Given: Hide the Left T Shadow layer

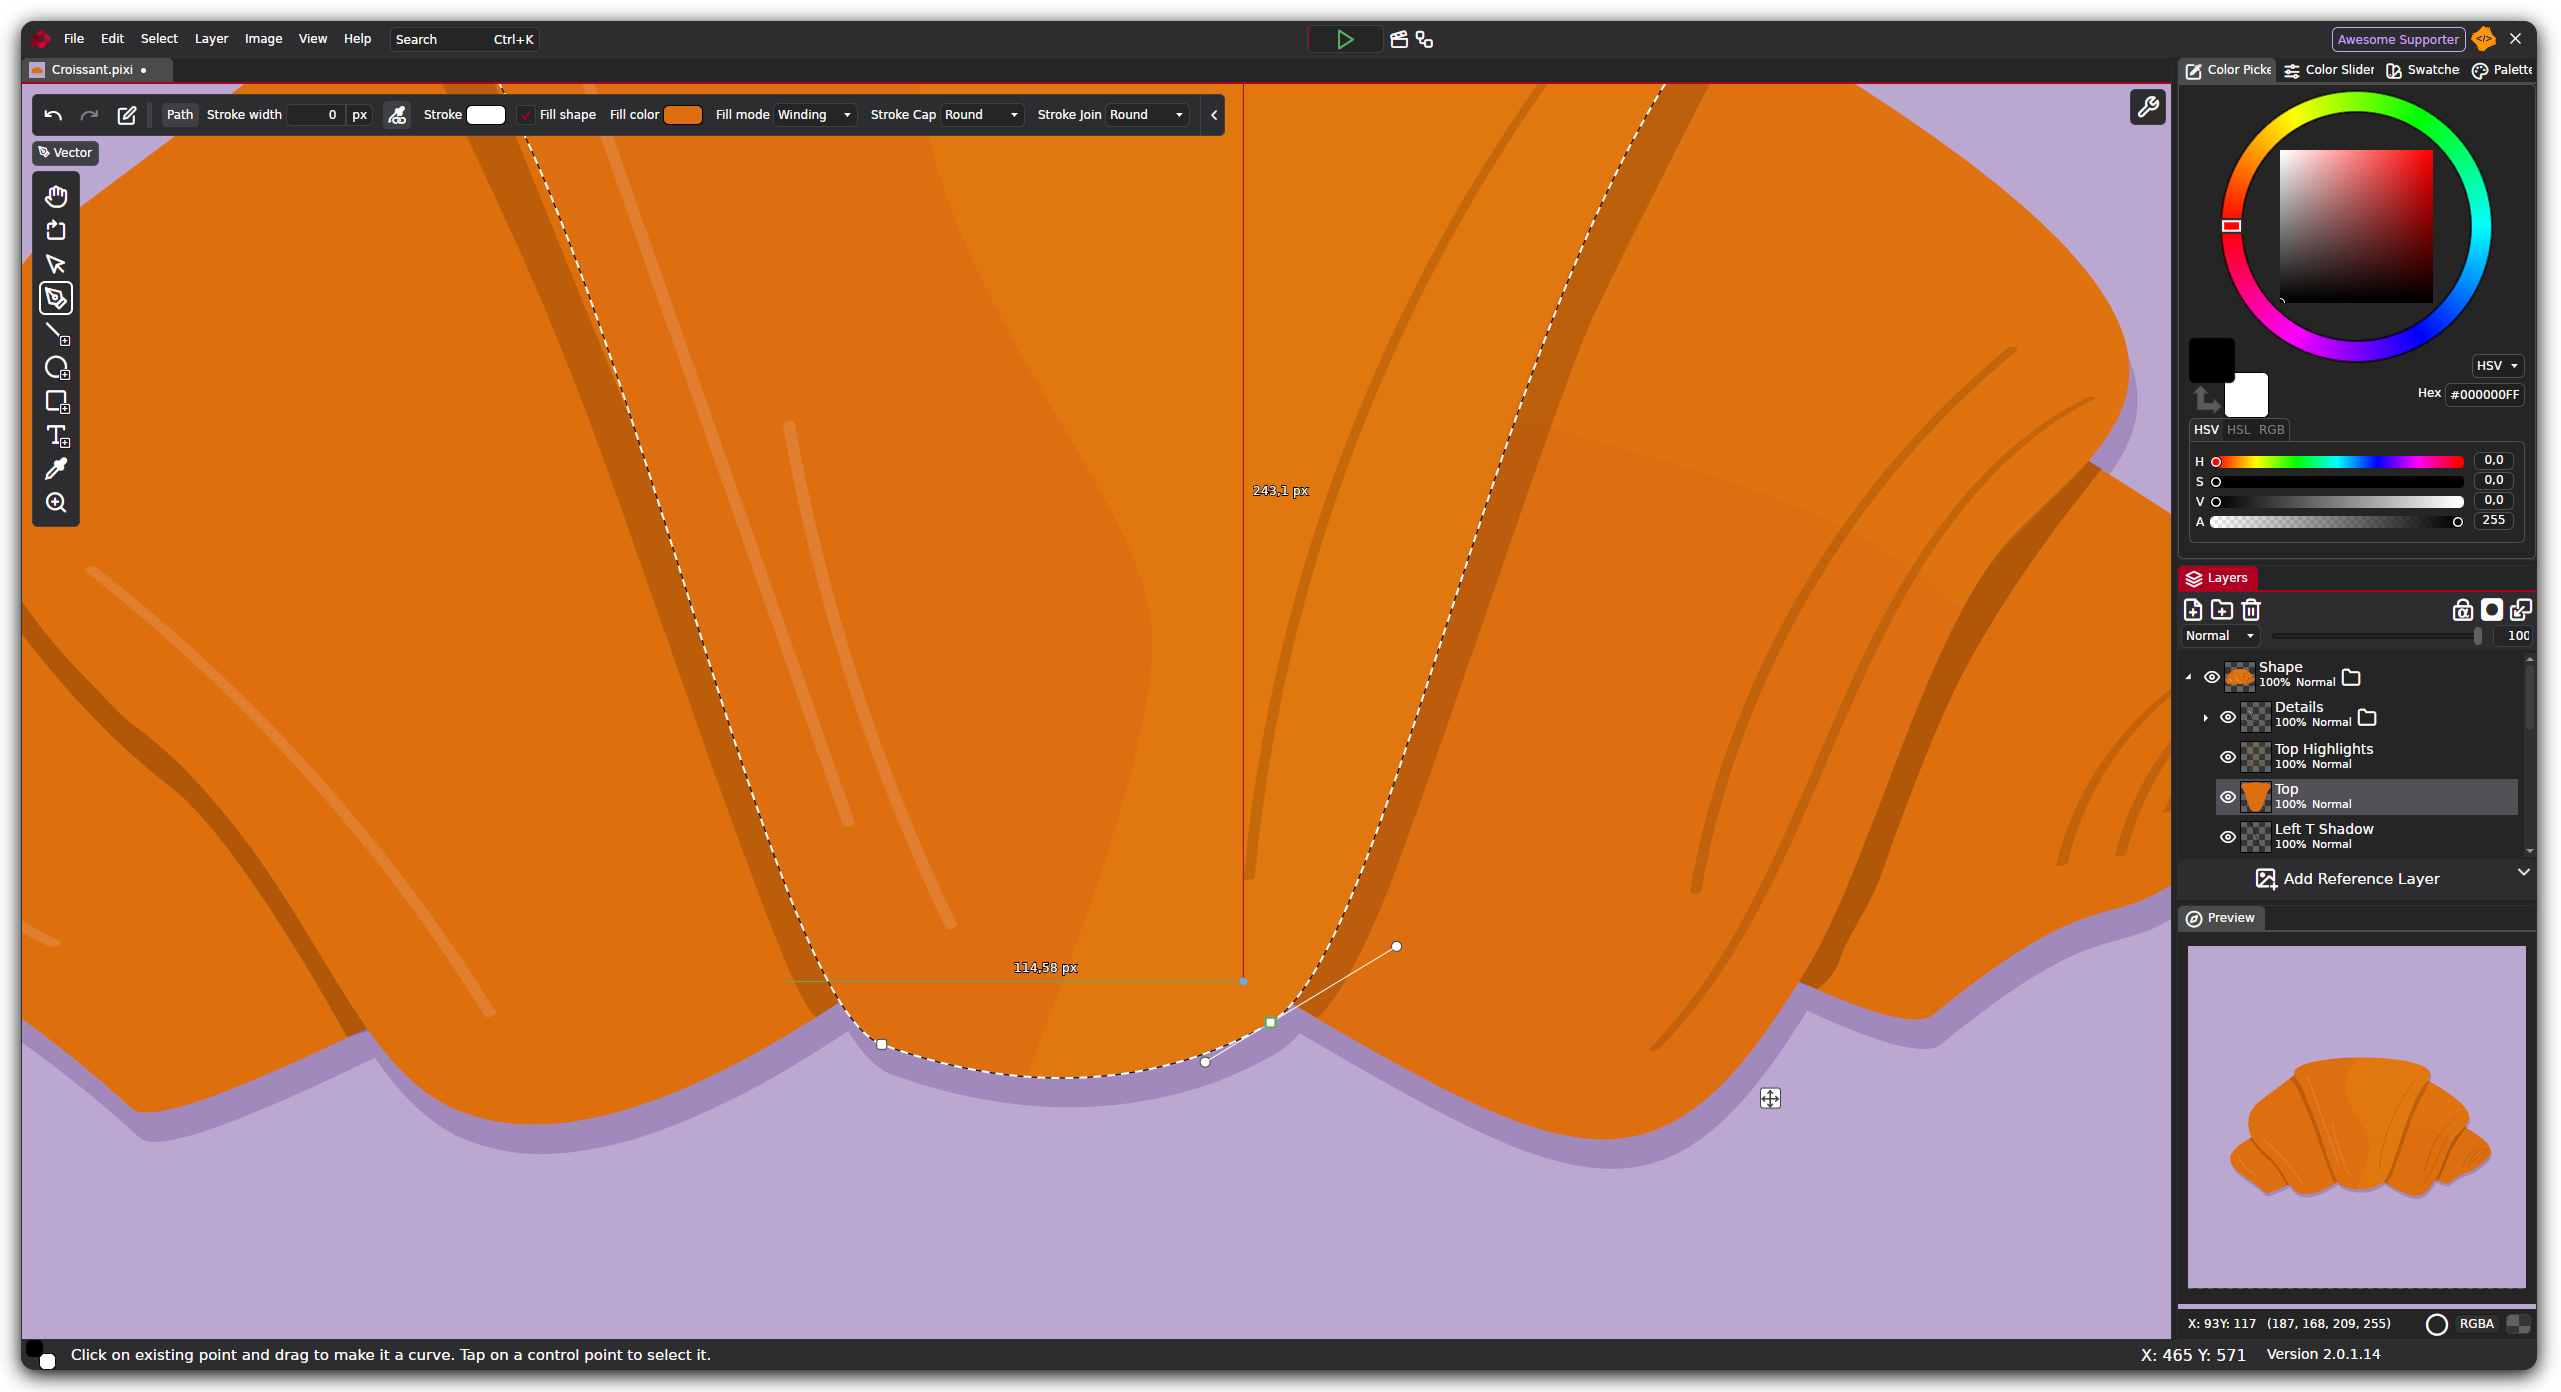Looking at the screenshot, I should click(2228, 837).
